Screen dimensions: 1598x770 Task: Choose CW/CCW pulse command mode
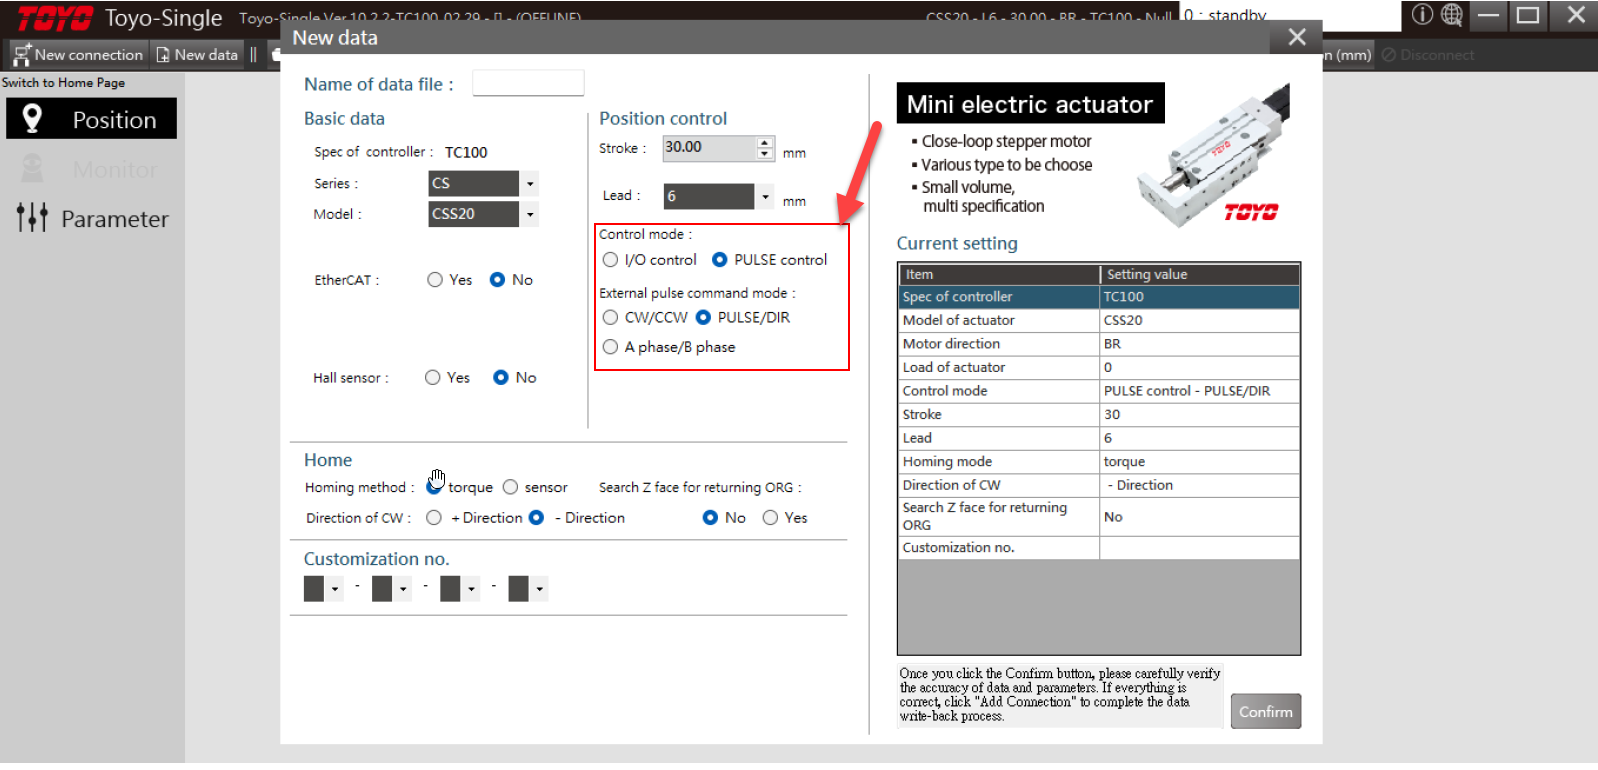click(611, 318)
